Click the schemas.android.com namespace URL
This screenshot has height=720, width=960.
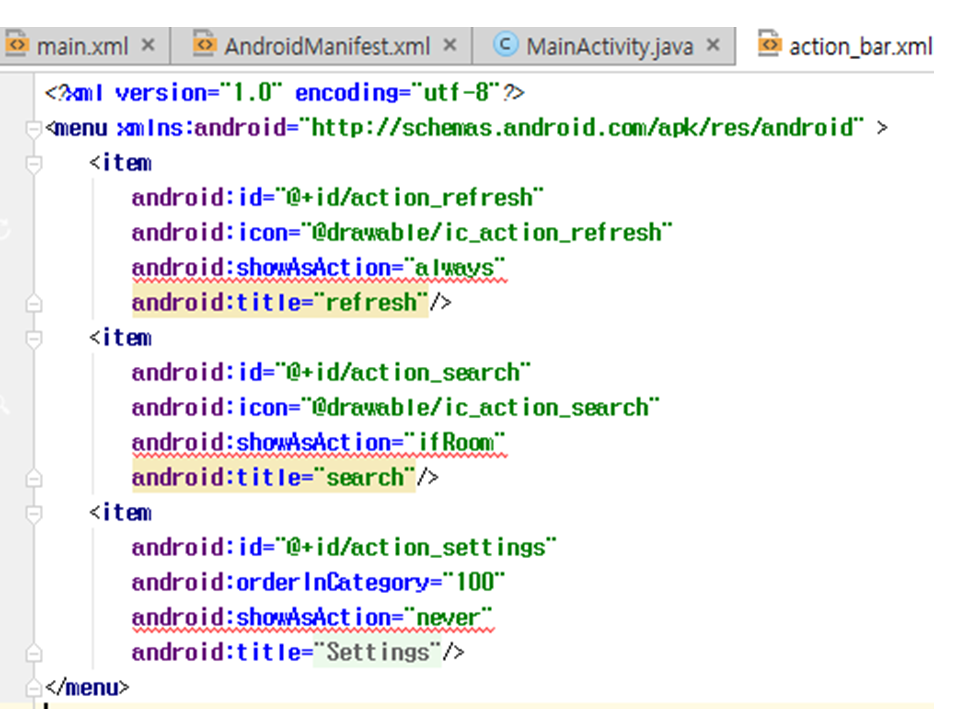[587, 128]
